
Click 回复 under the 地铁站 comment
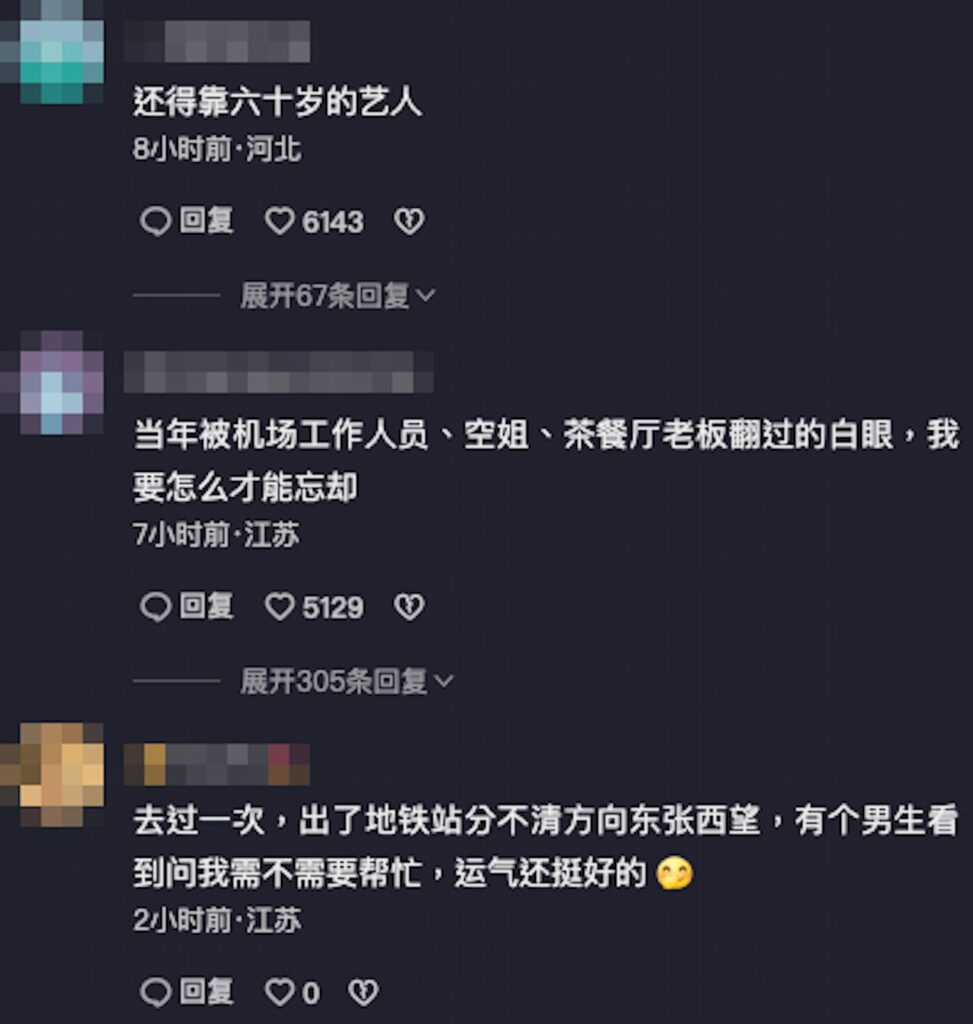click(x=206, y=991)
